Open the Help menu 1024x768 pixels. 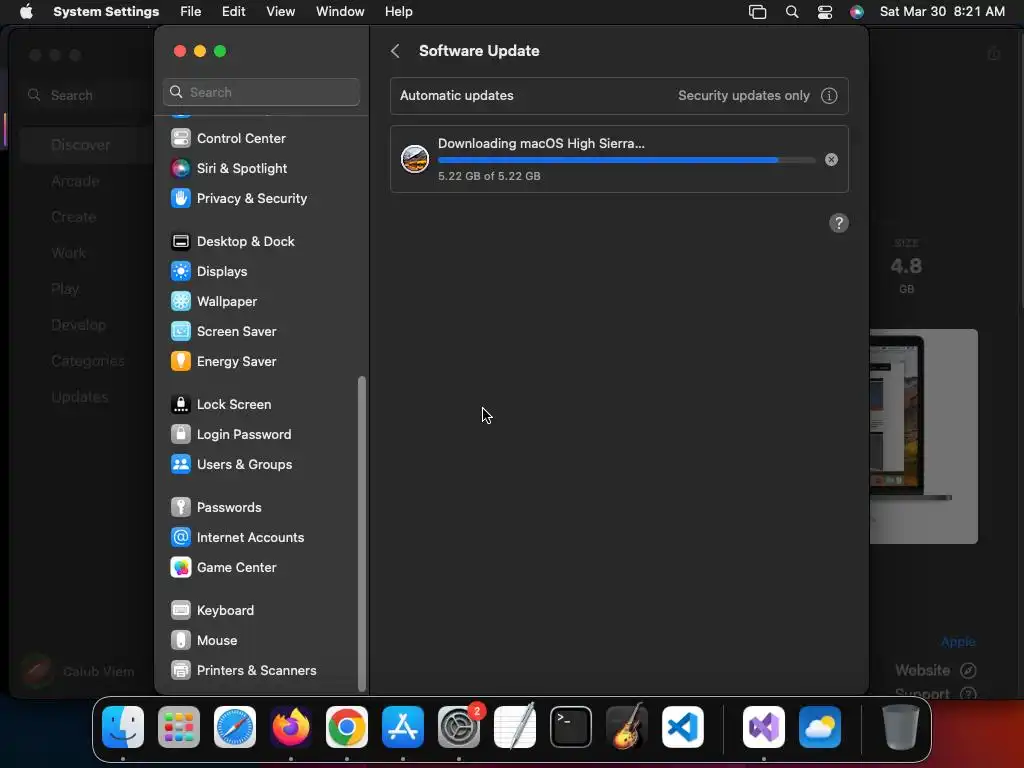[x=398, y=12]
